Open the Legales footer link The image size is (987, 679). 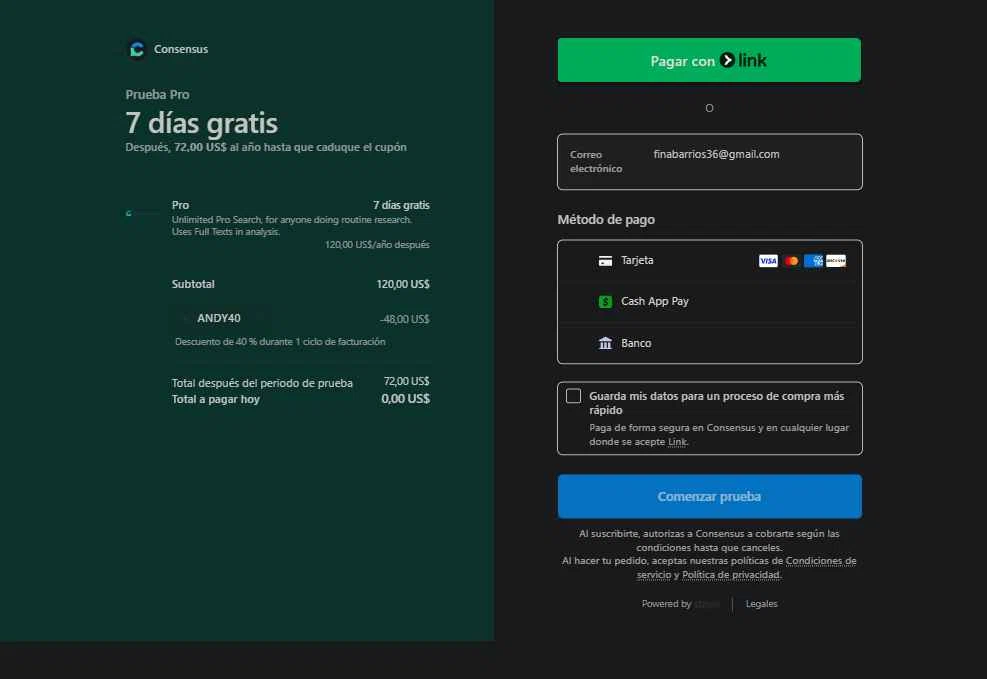coord(762,603)
